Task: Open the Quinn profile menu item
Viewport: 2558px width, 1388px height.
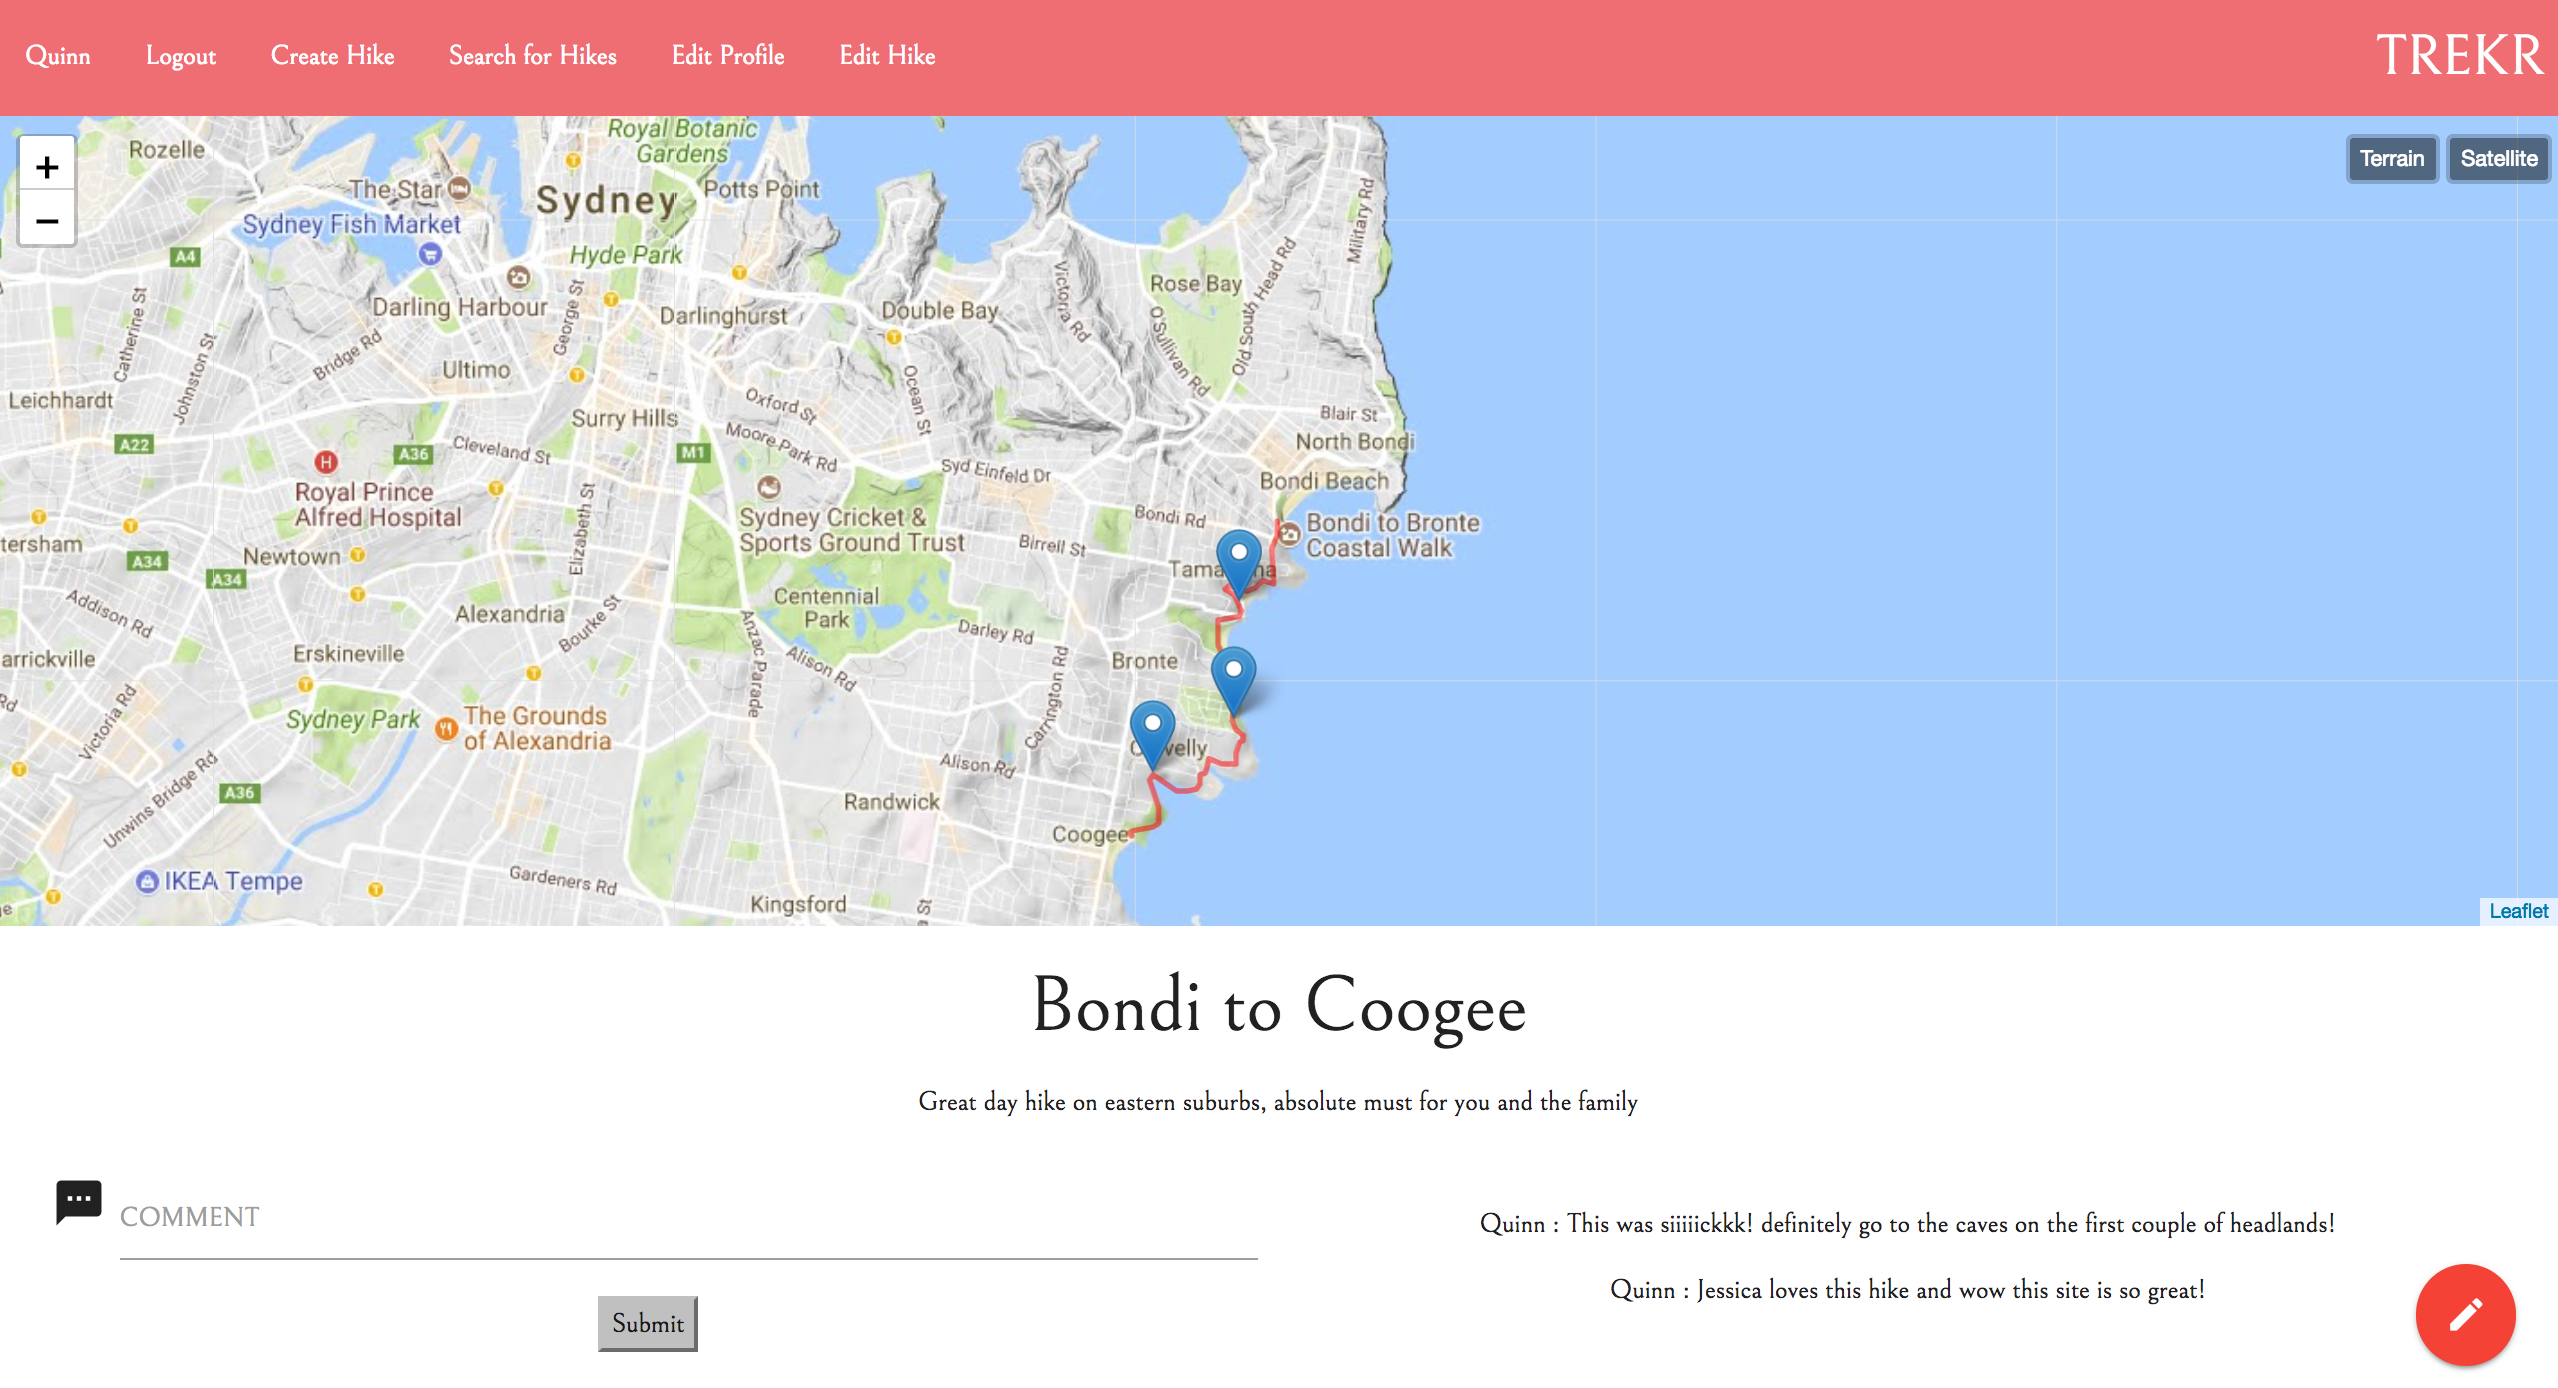Action: 58,56
